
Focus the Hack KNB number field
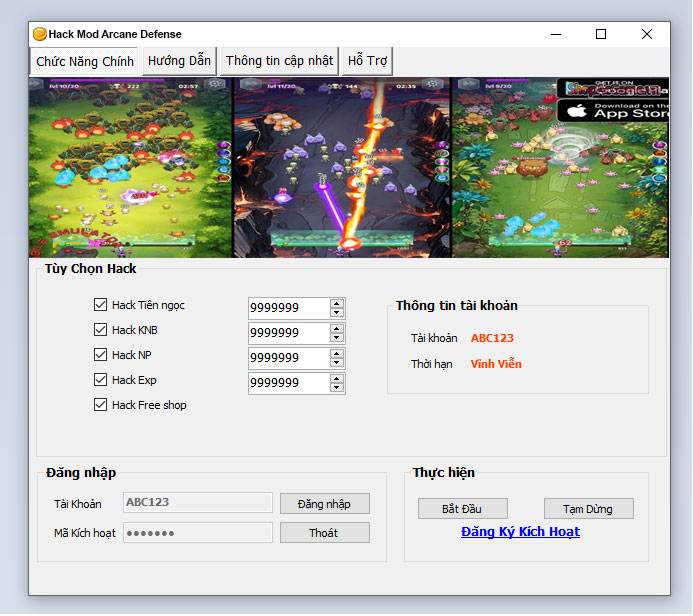click(x=289, y=333)
